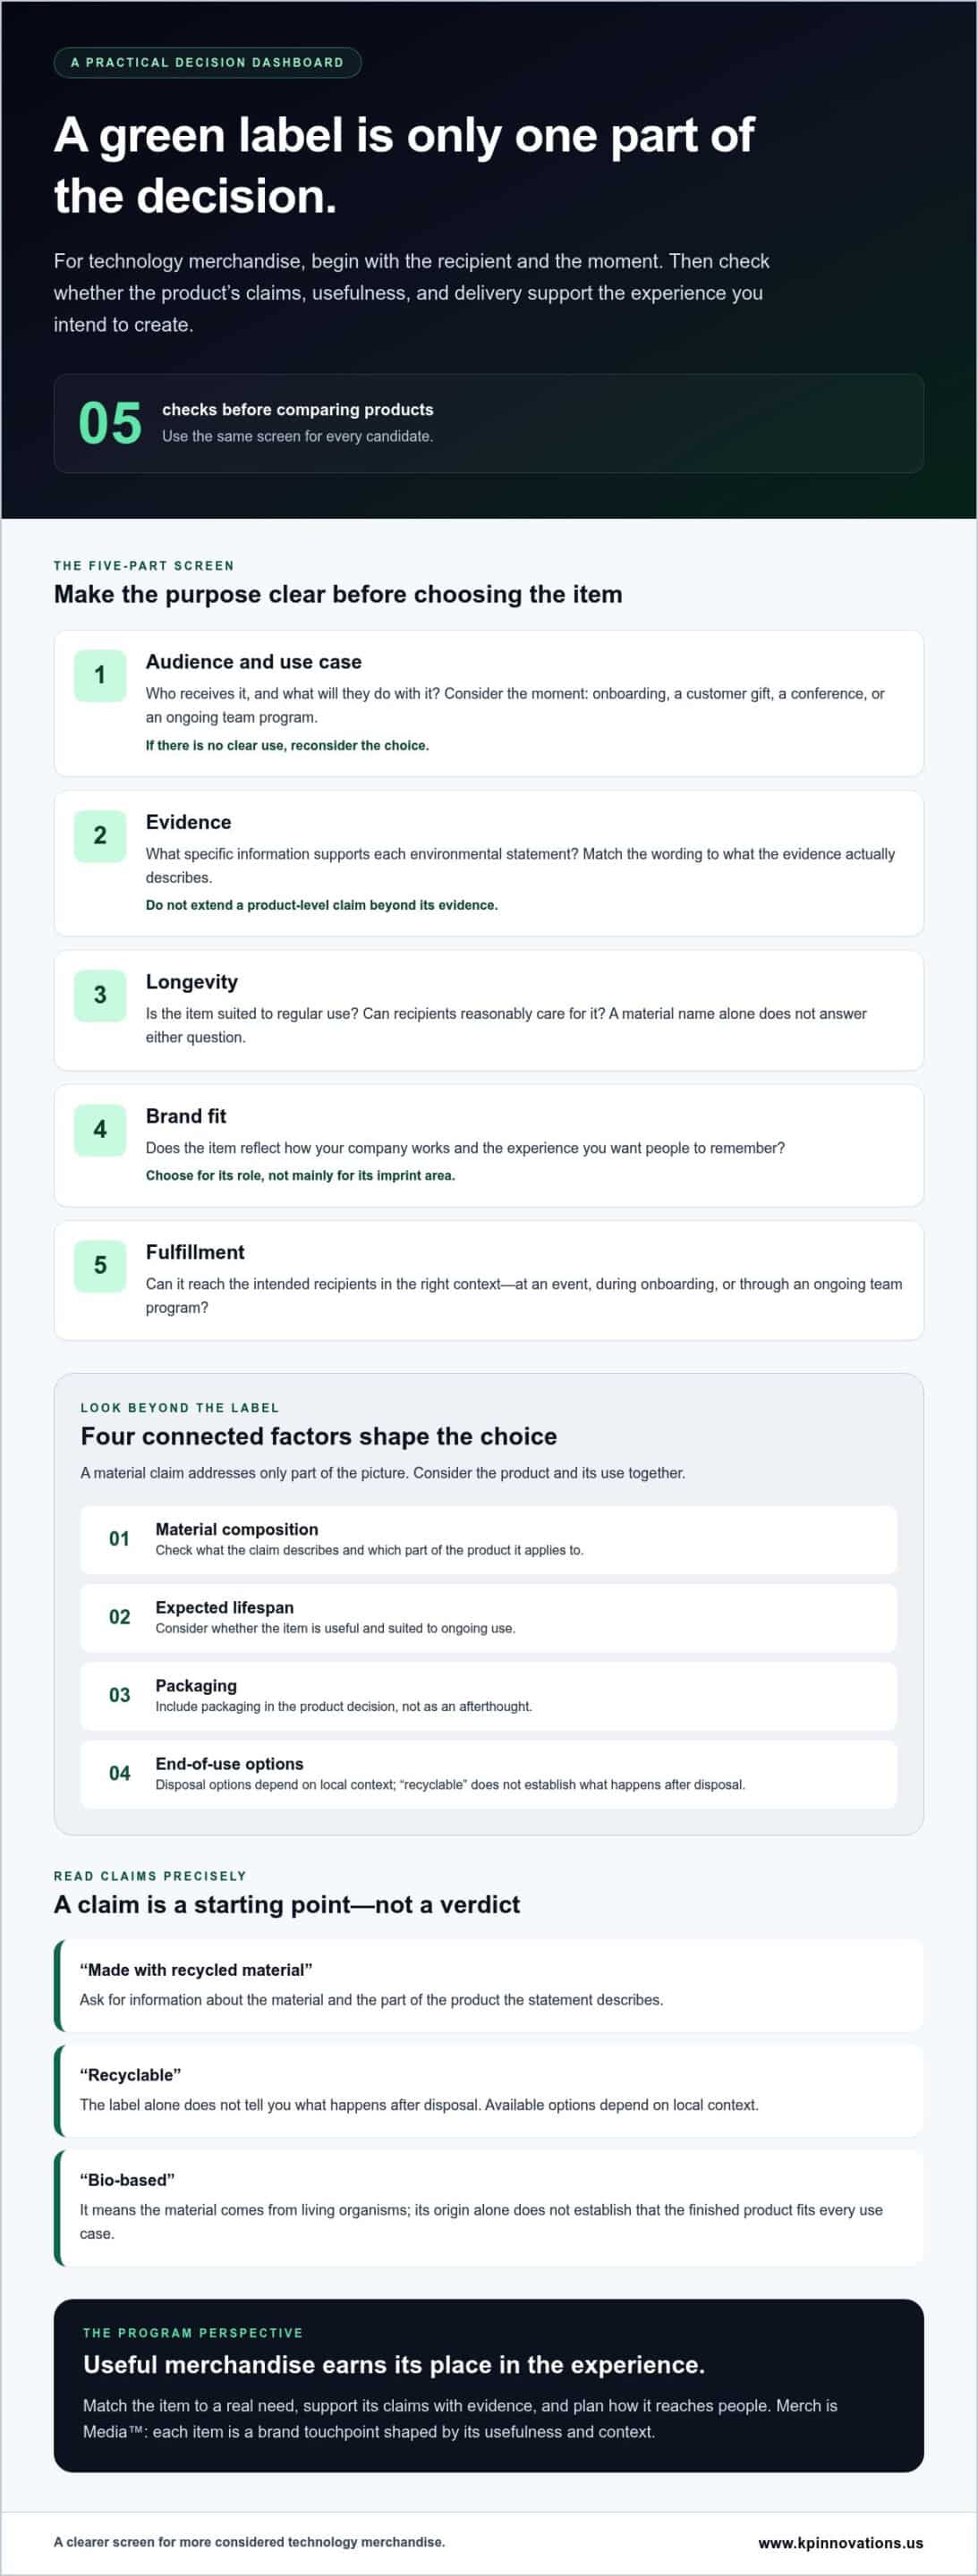978x2576 pixels.
Task: Click the "Four connected factors shape the choice" heading
Action: 319,1436
